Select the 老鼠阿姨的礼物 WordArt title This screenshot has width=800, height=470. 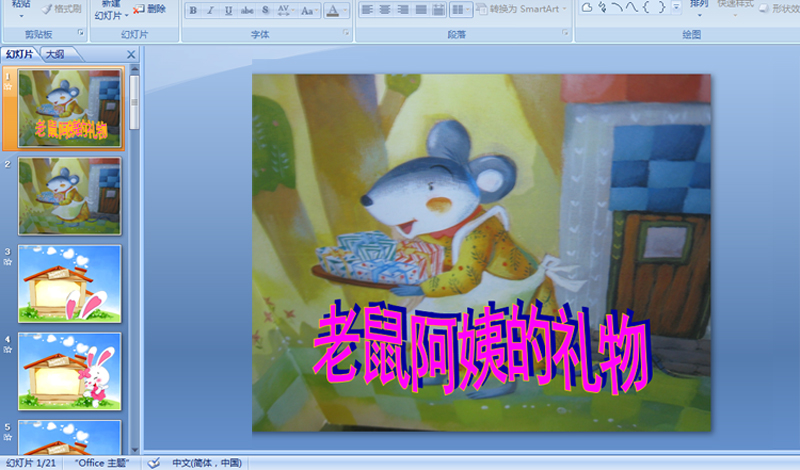[482, 348]
